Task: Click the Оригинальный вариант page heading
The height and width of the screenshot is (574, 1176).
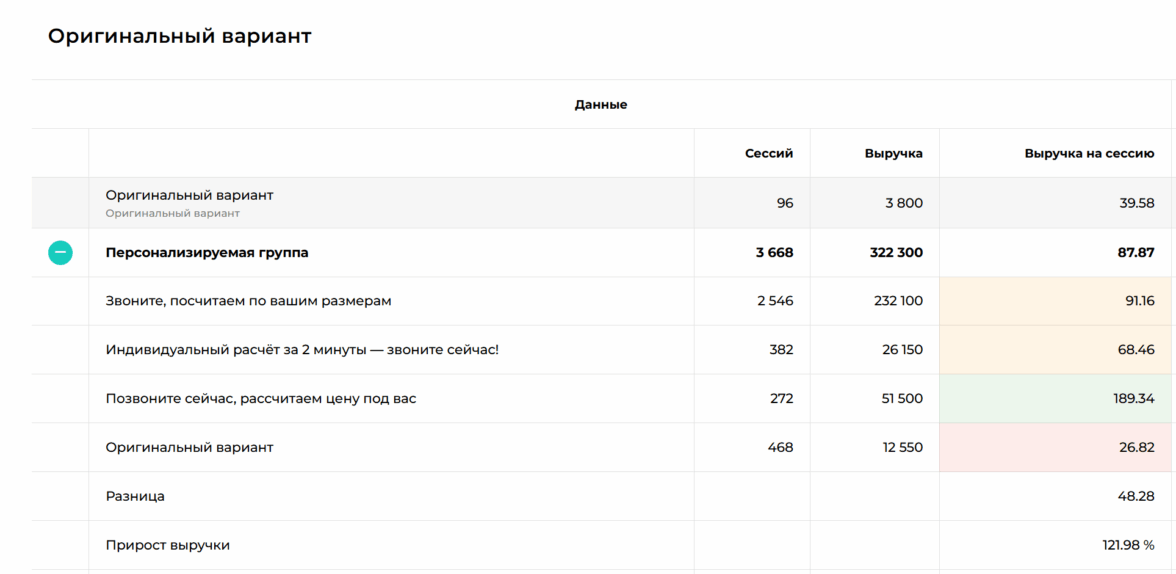Action: click(x=180, y=37)
